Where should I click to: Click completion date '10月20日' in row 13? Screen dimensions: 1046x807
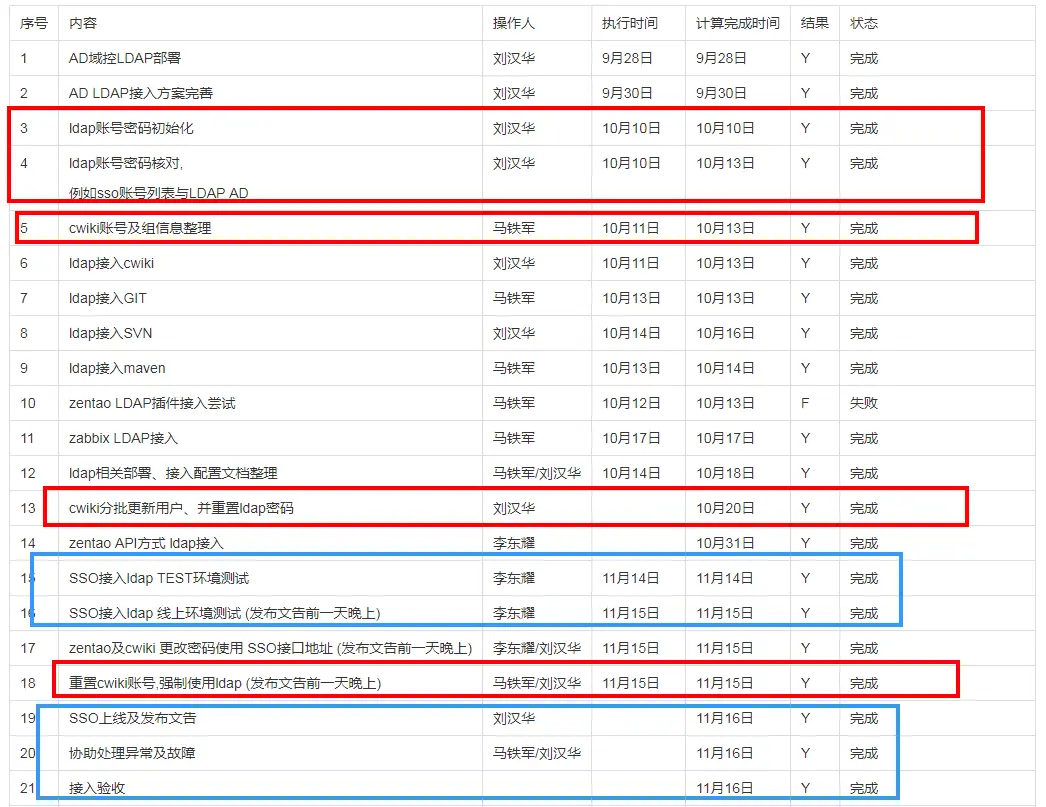pos(725,508)
